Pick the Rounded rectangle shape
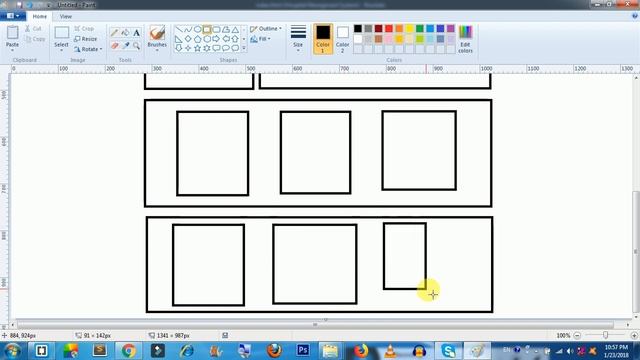This screenshot has width=640, height=360. 216,30
